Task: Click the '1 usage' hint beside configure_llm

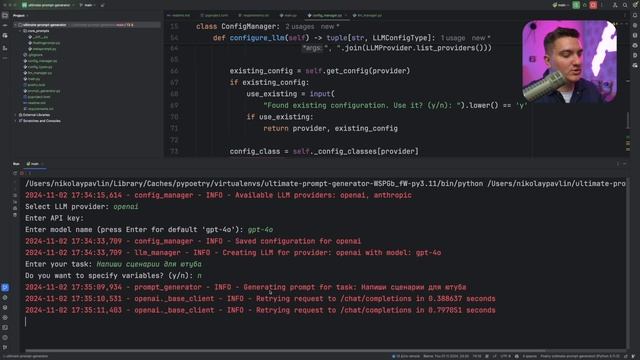Action: click(x=453, y=38)
